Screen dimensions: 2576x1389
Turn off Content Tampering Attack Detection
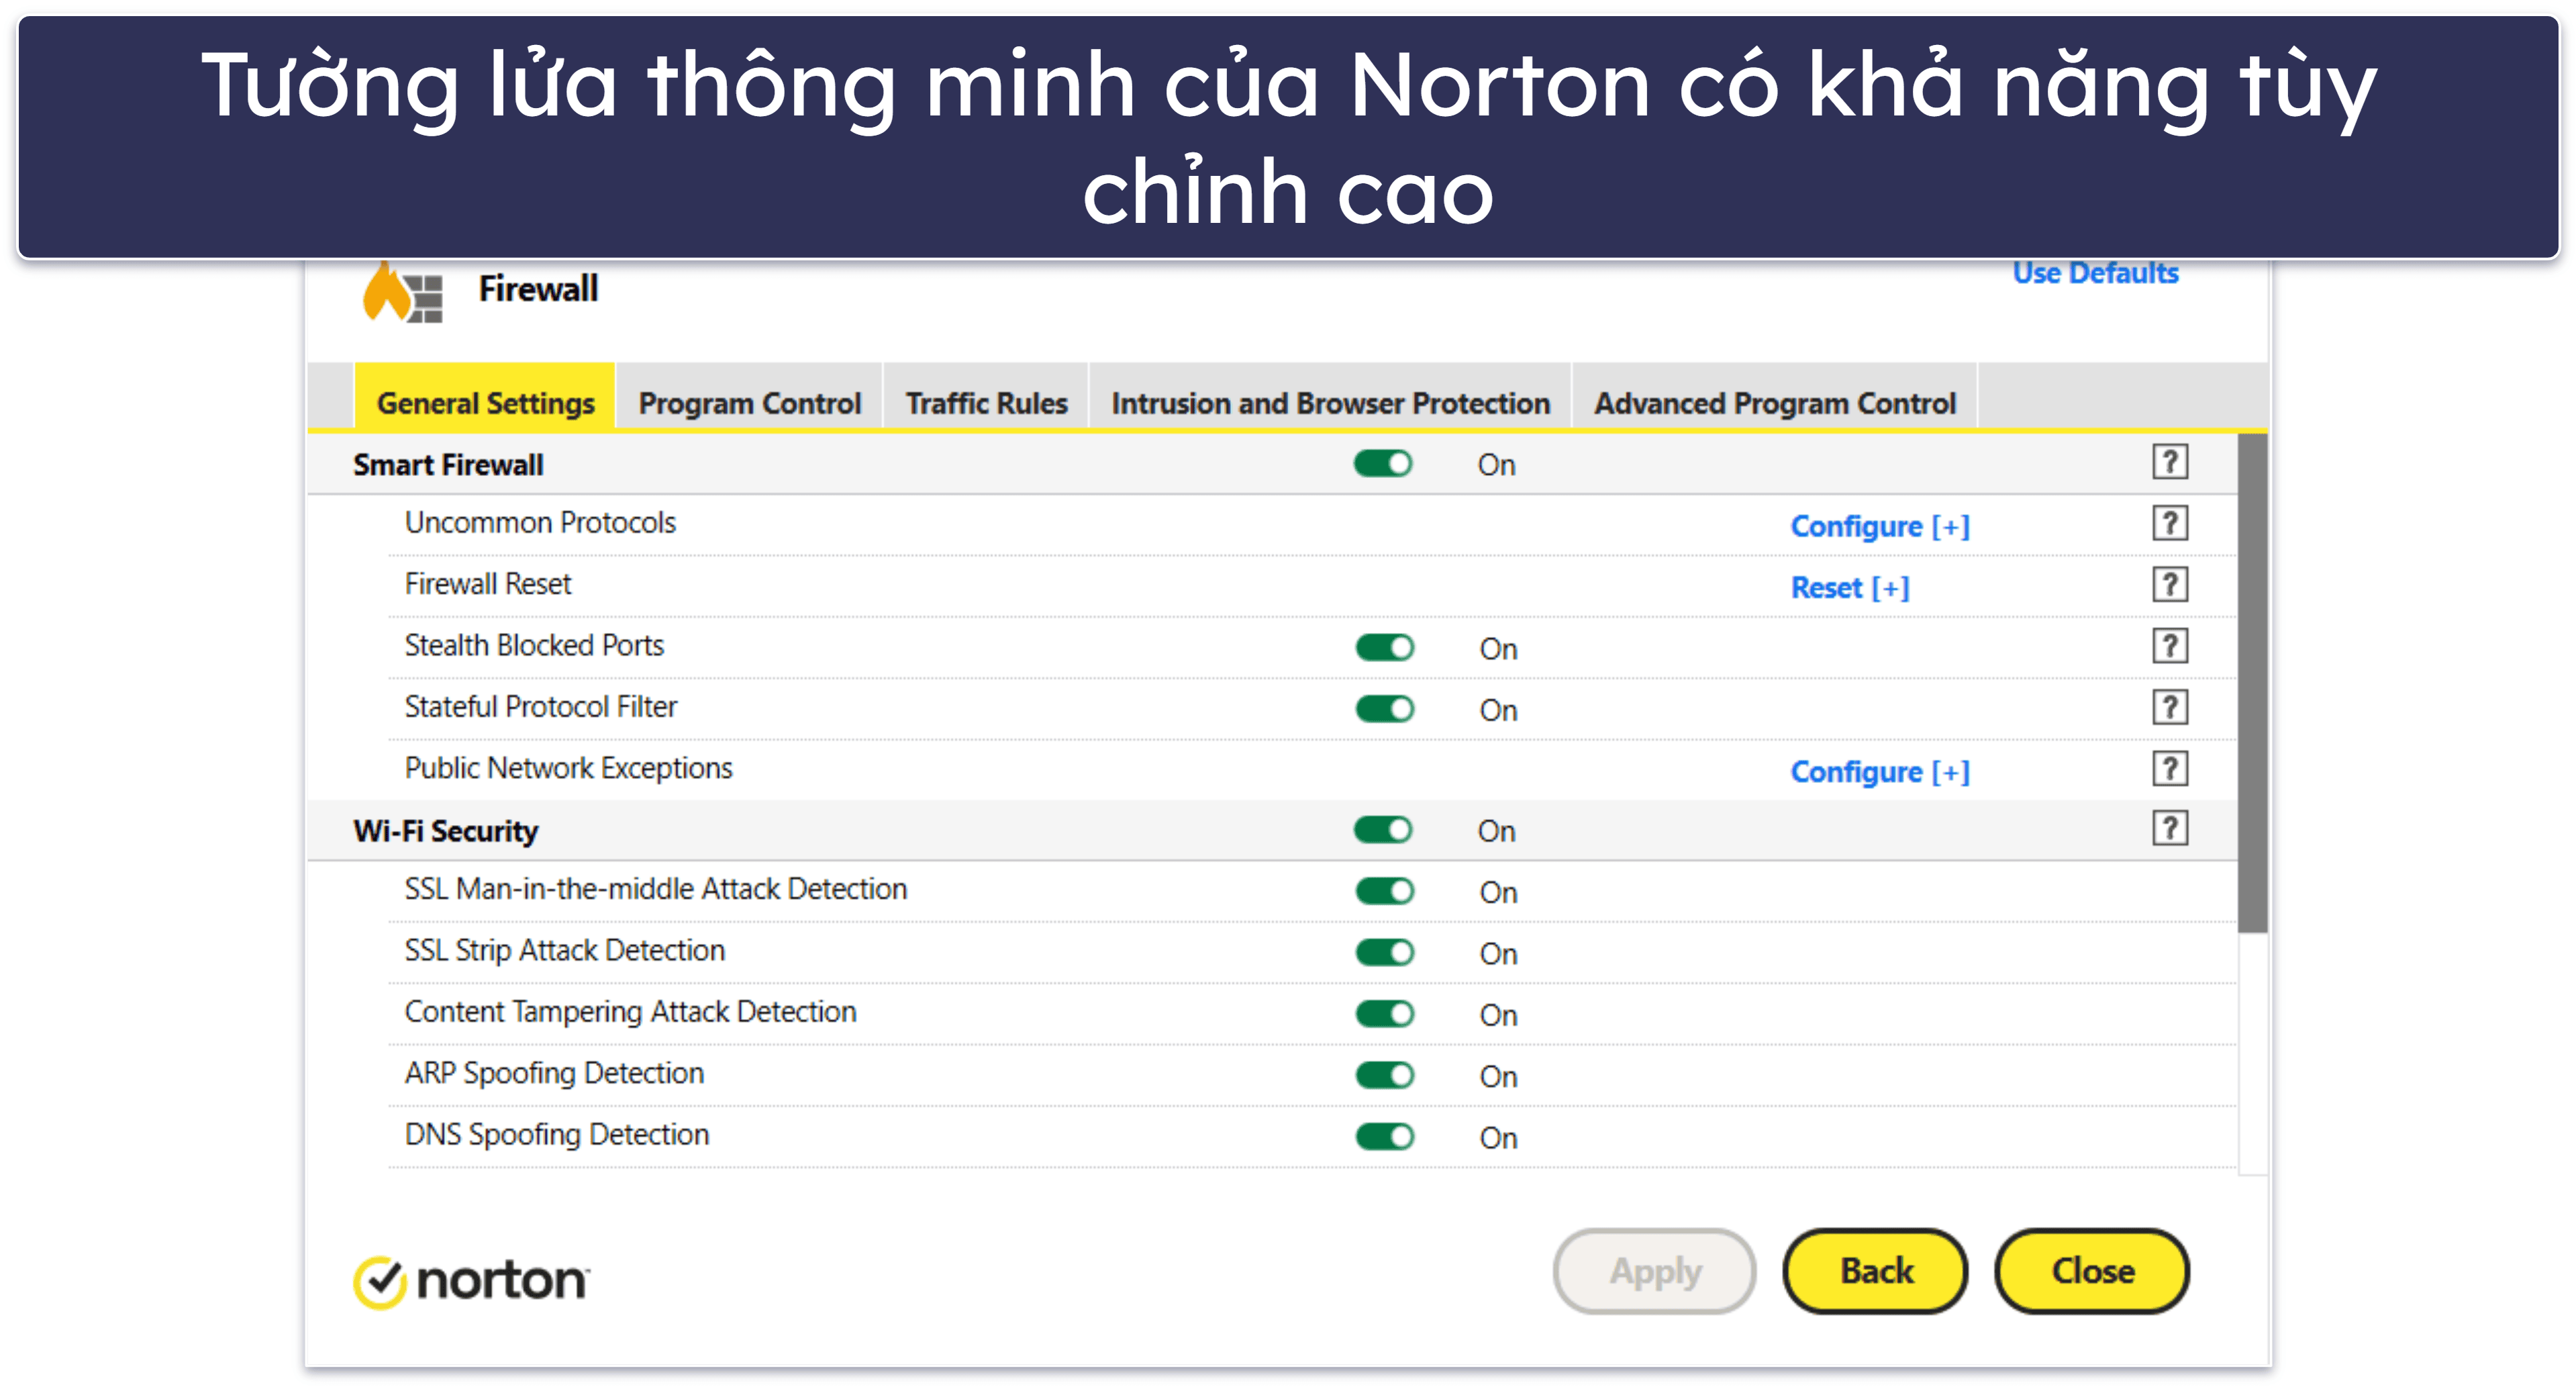click(x=1384, y=1014)
